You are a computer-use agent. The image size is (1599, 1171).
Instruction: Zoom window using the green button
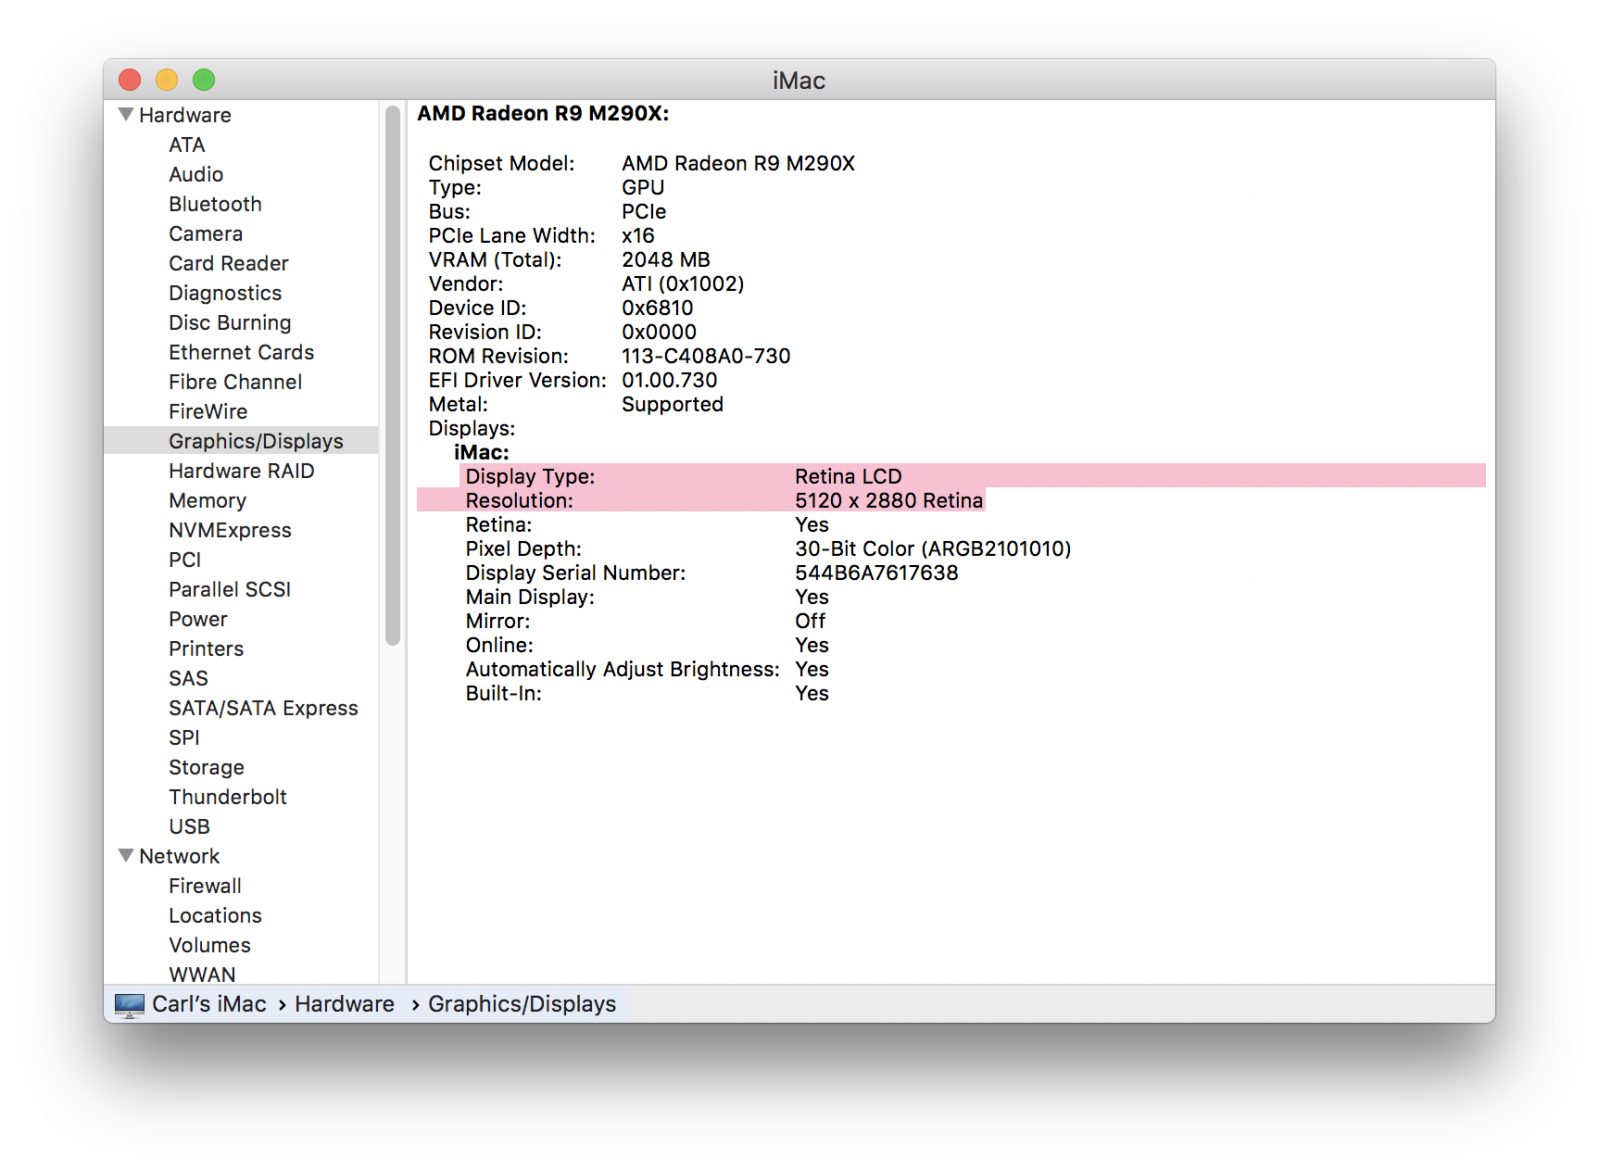[204, 79]
